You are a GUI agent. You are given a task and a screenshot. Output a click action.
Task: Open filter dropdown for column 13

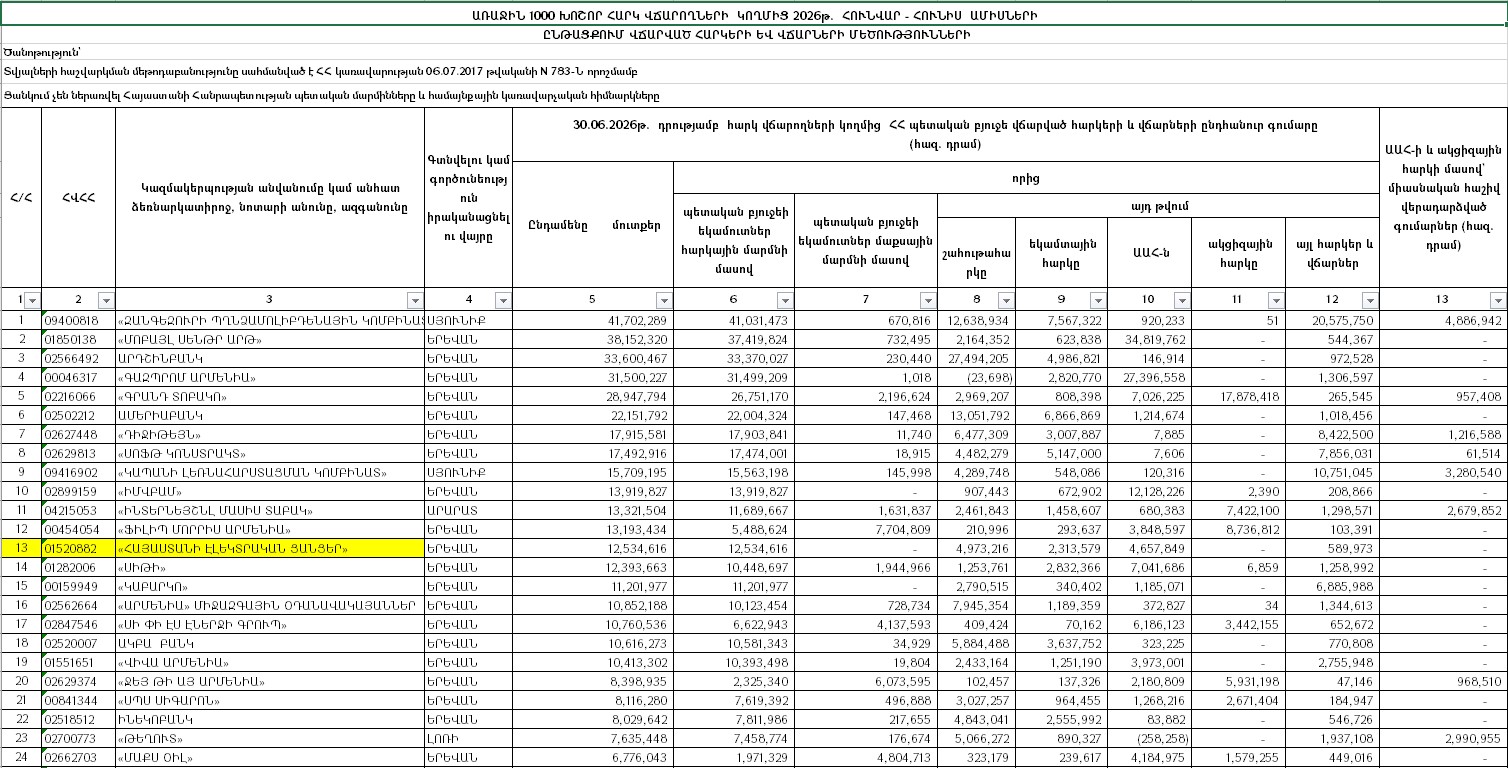(1497, 300)
